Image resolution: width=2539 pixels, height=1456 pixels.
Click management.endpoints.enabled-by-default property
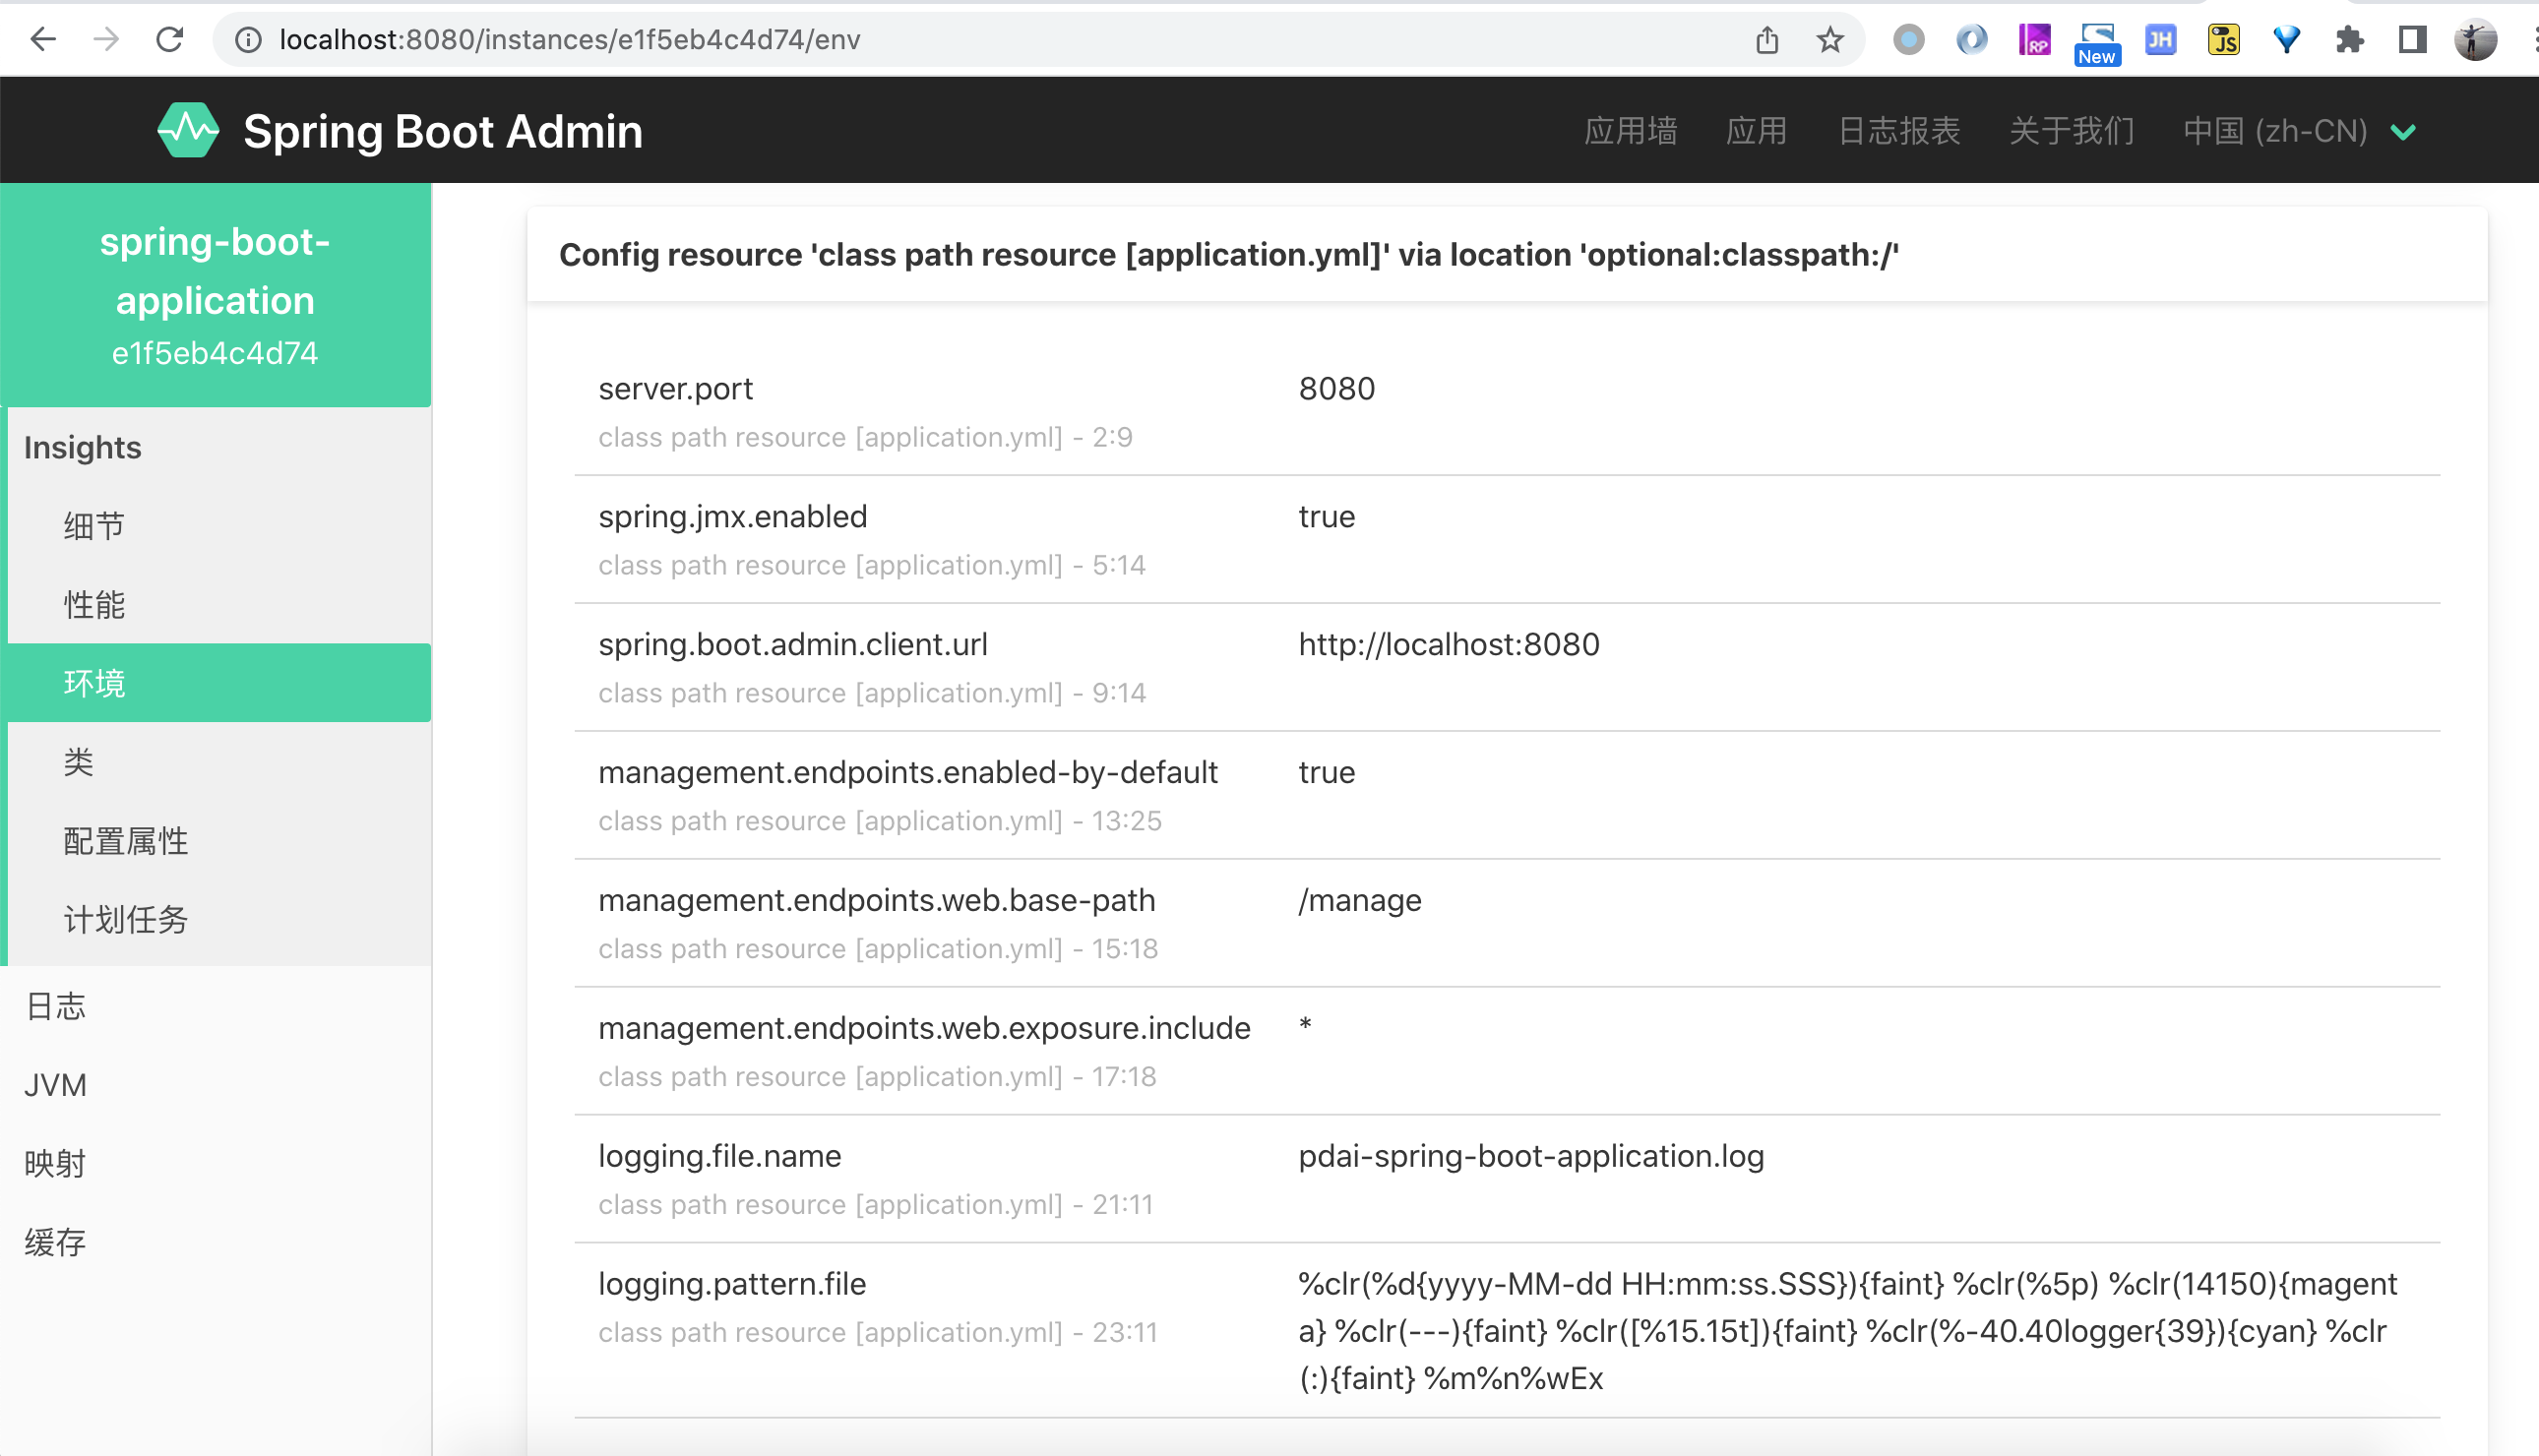tap(908, 773)
